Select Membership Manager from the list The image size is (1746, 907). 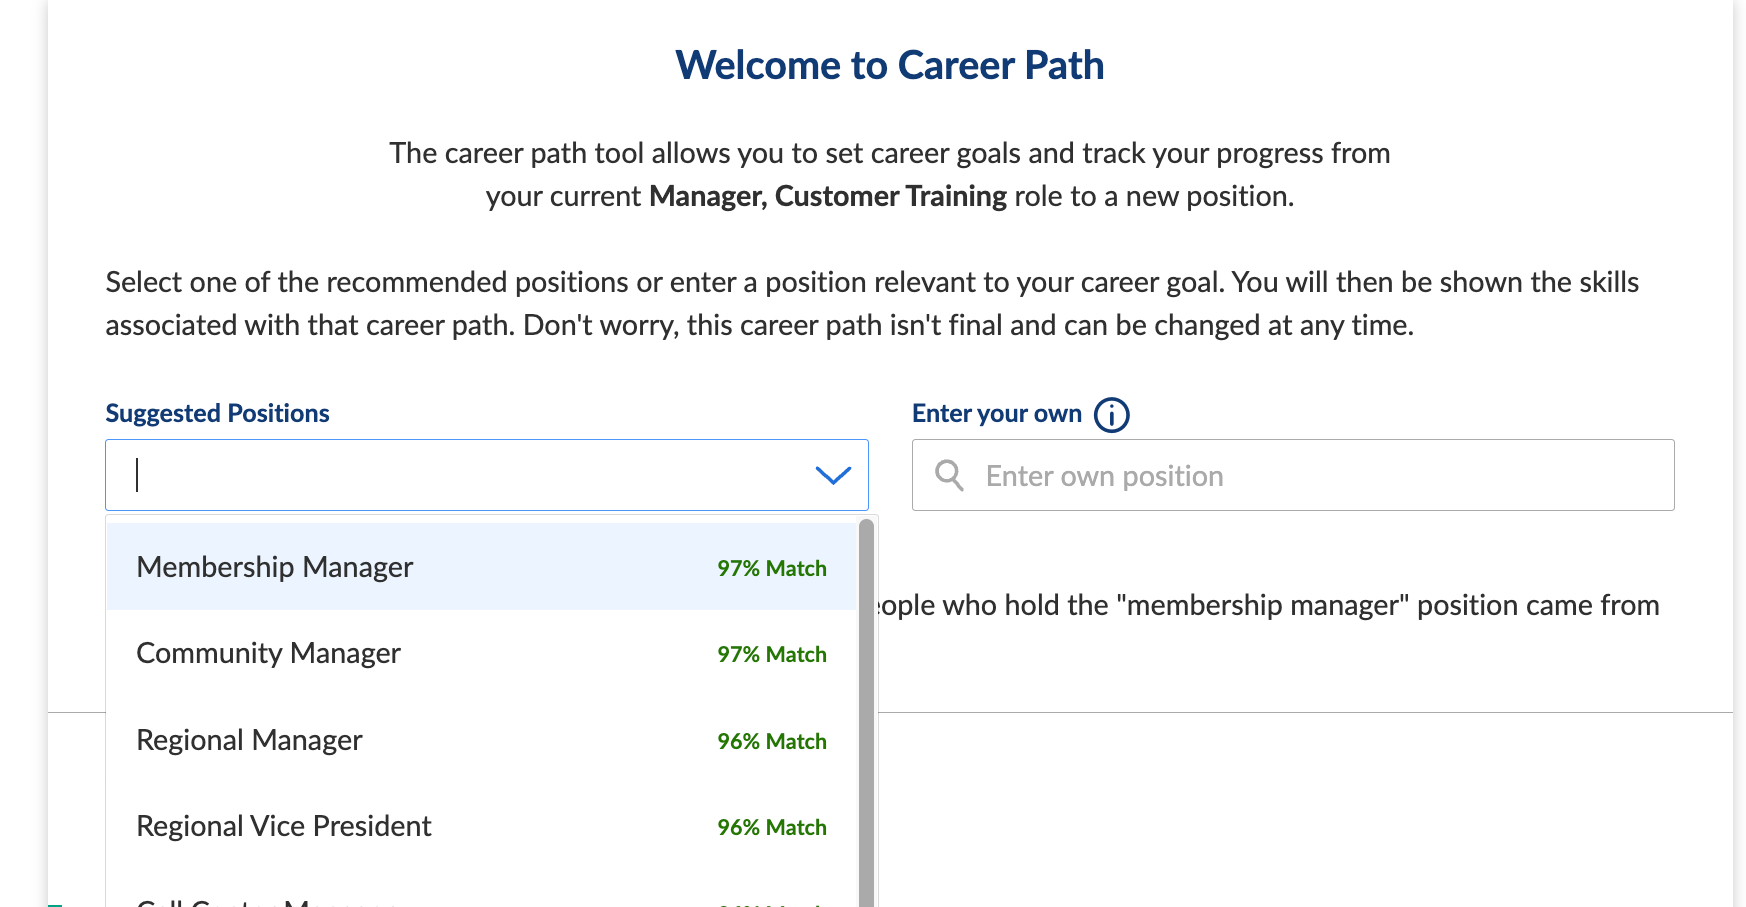tap(275, 567)
